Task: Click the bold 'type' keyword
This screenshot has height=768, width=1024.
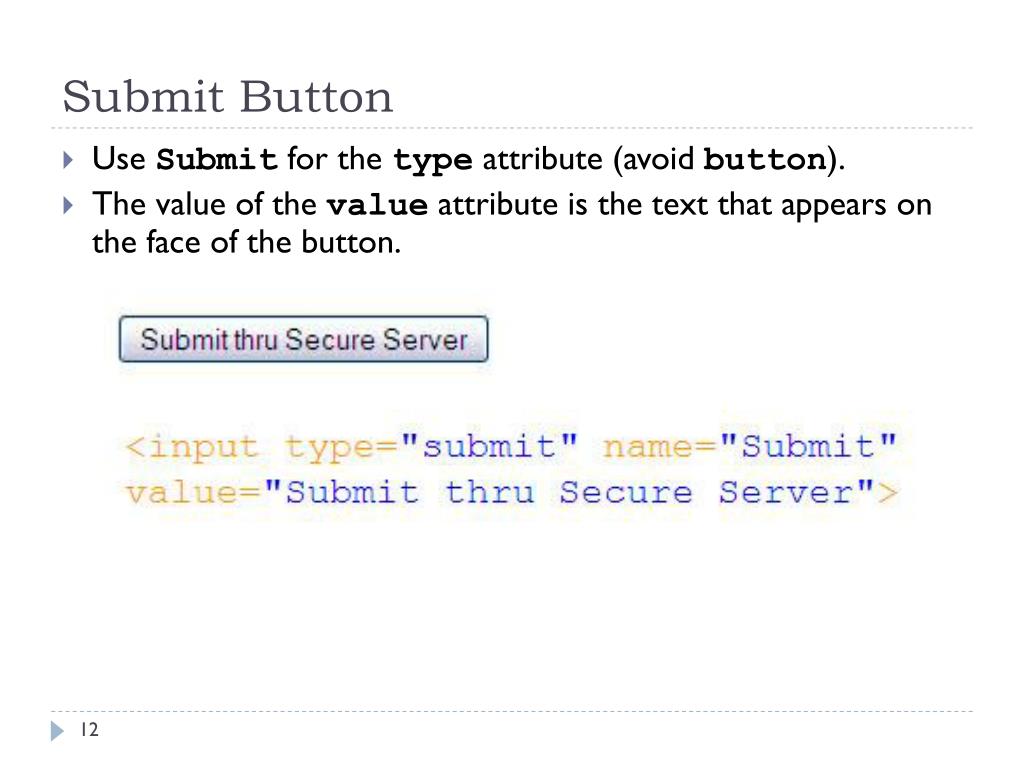Action: (x=432, y=161)
